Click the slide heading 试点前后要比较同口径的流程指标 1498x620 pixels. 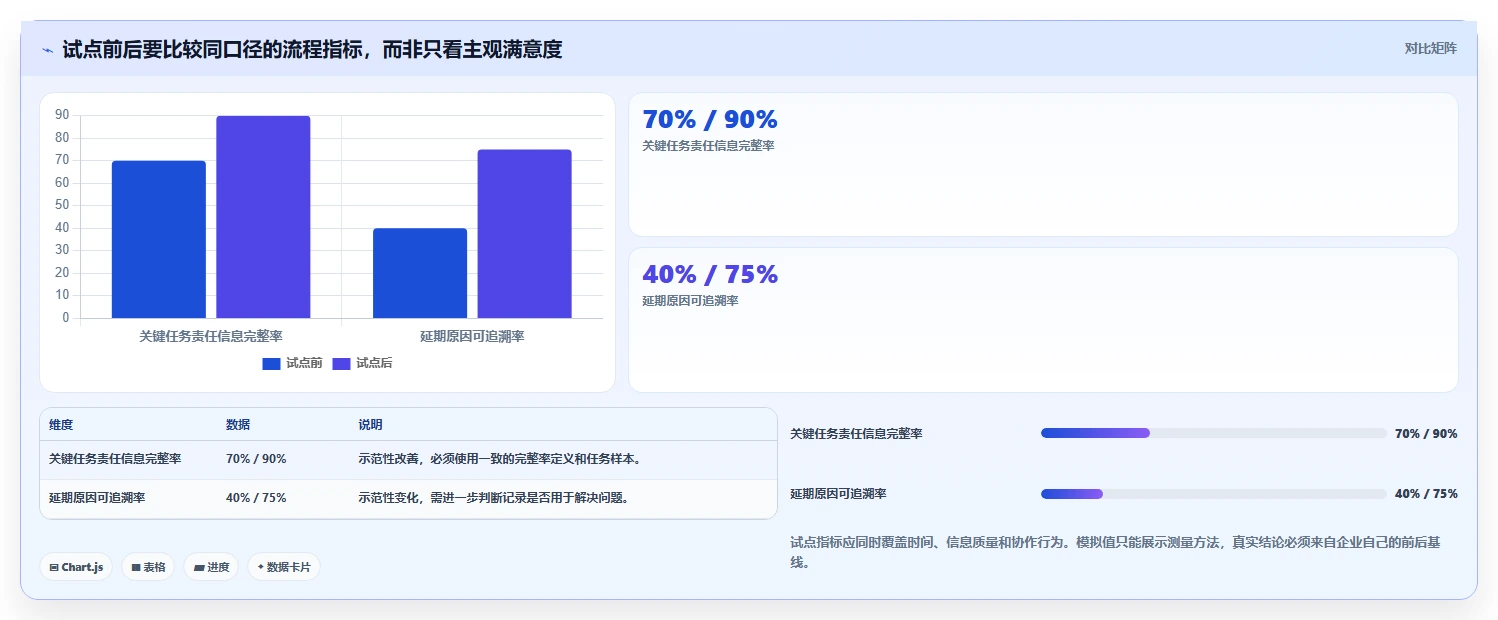tap(312, 50)
